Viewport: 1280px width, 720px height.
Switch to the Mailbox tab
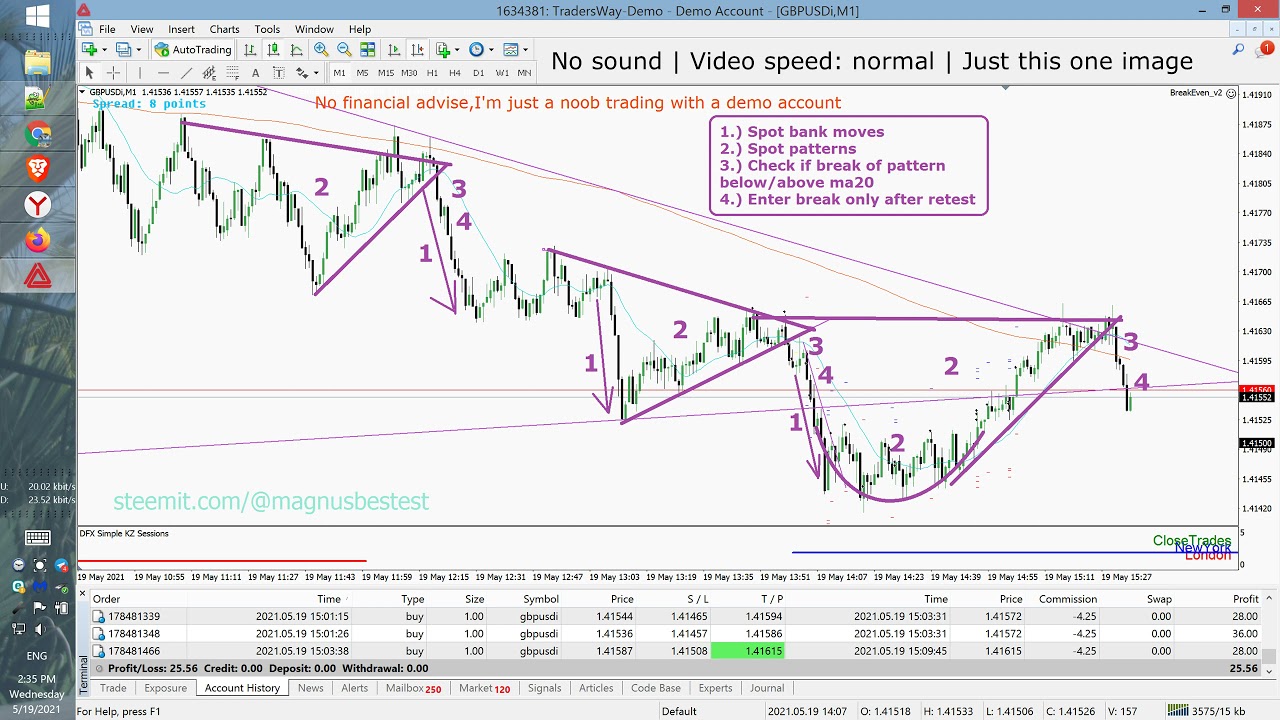[413, 688]
